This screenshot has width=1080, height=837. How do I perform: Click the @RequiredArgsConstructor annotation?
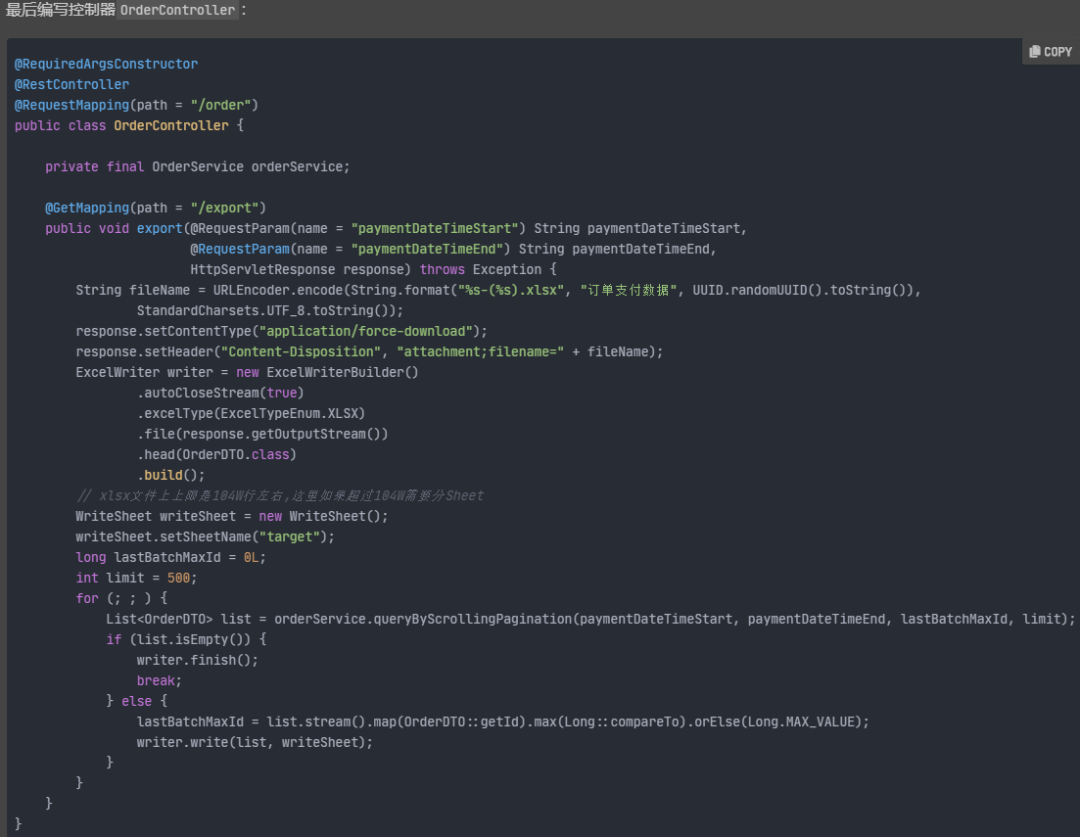106,64
